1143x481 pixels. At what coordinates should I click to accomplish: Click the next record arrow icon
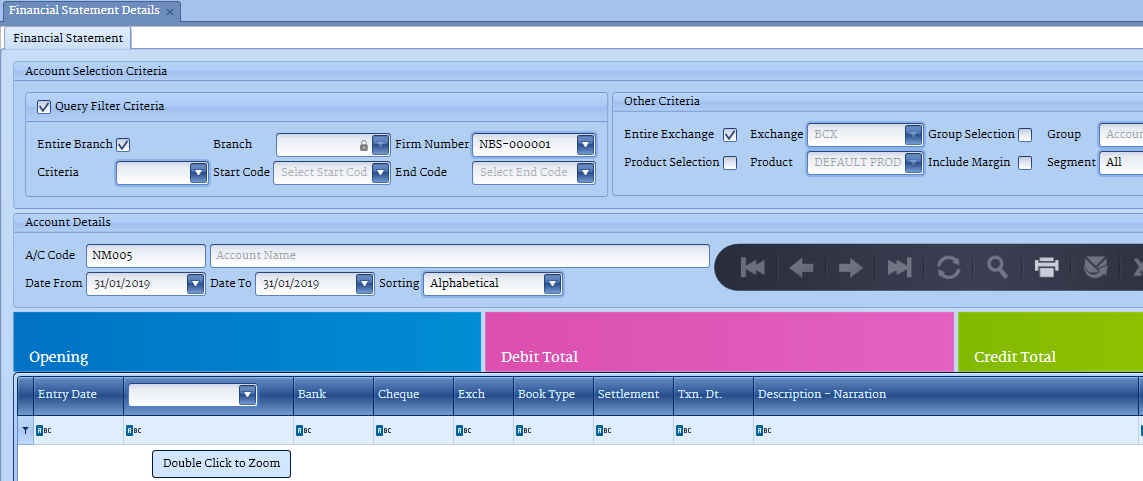[850, 267]
